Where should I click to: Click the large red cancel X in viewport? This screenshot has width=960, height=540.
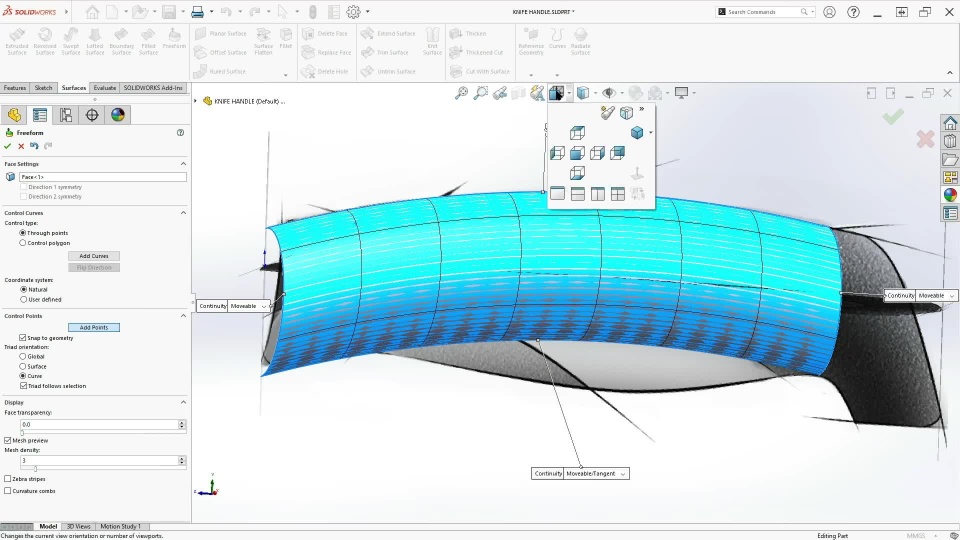click(x=925, y=139)
